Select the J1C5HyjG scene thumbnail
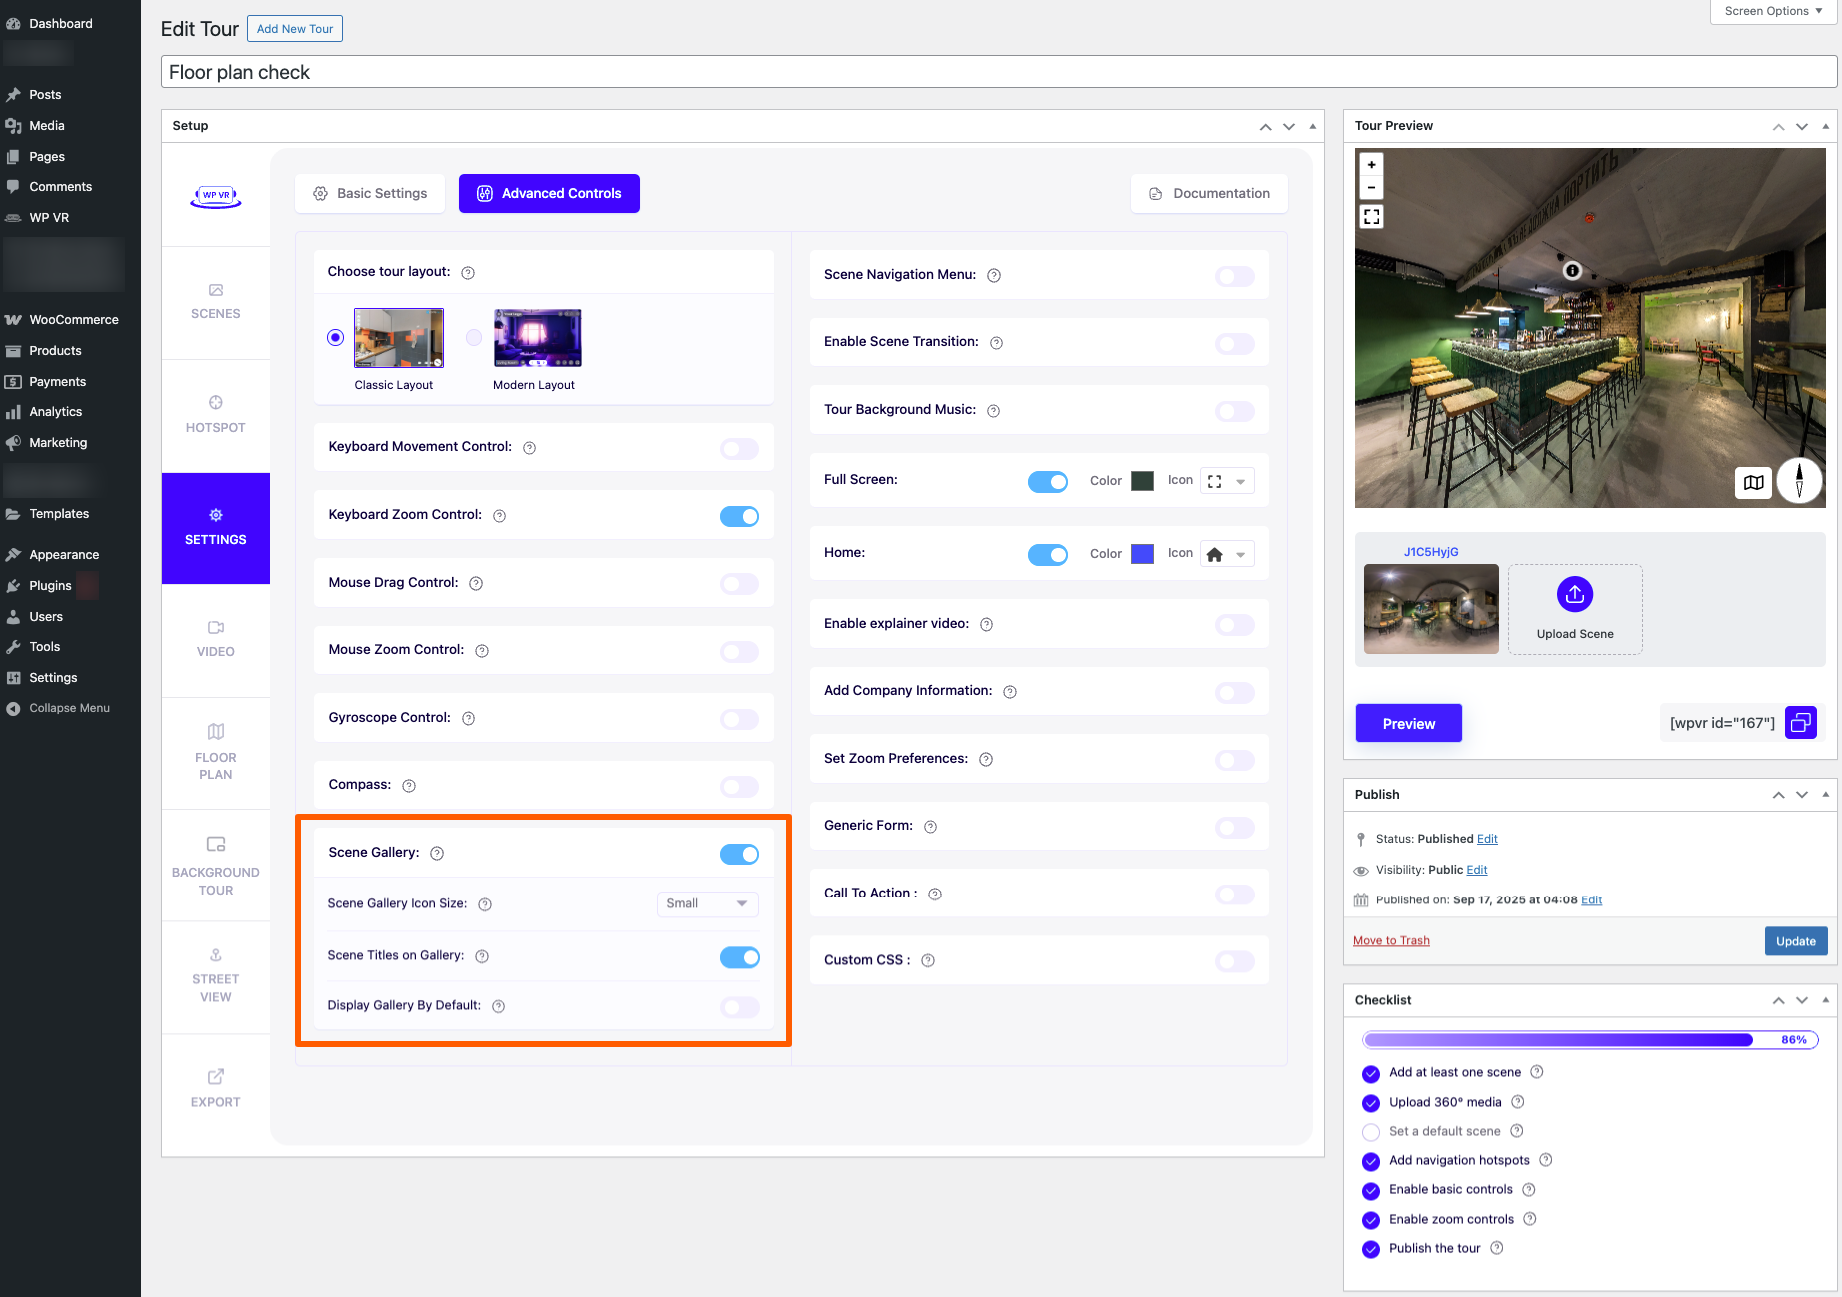The image size is (1842, 1297). coord(1431,609)
